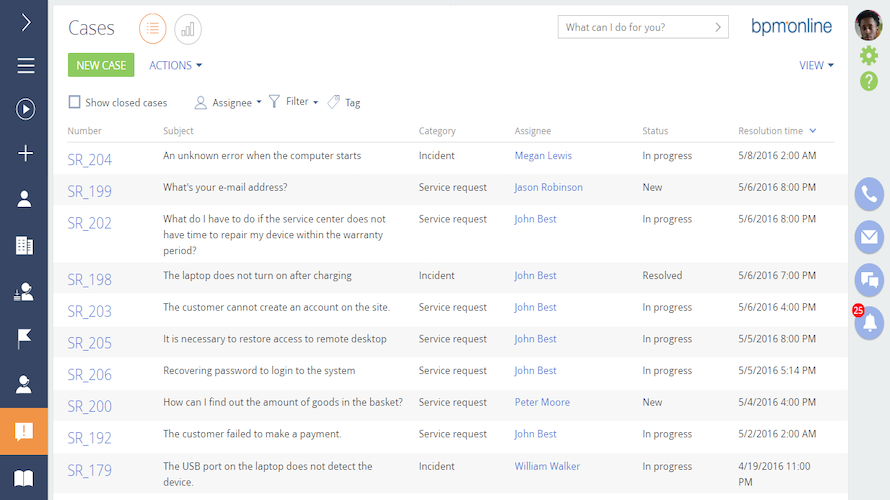Open the notifications bell icon

[870, 322]
